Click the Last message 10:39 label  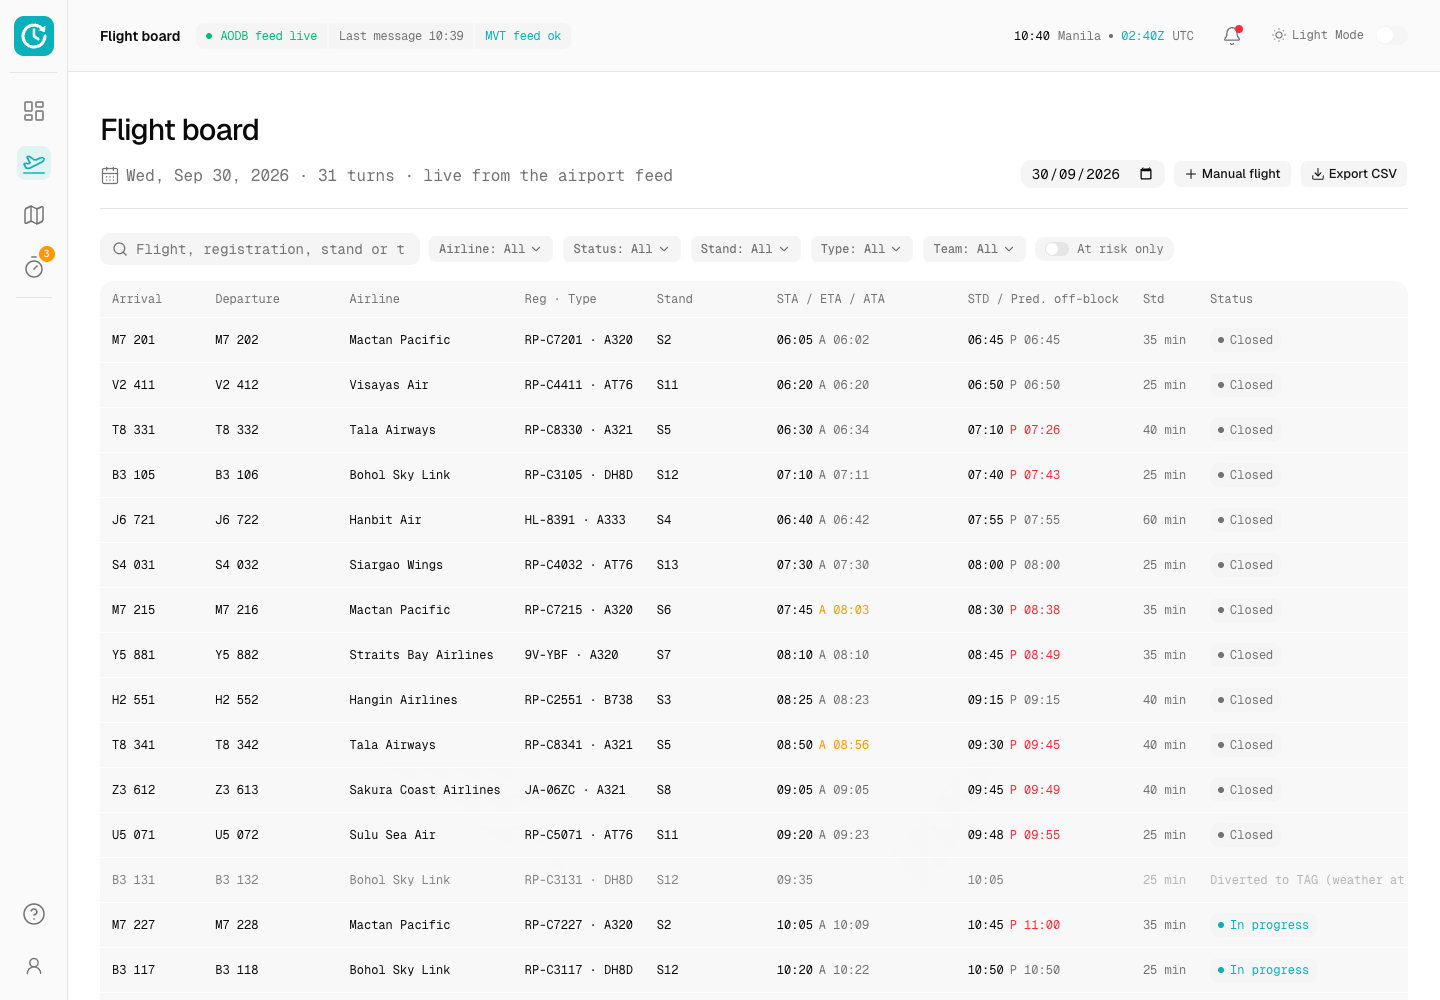(x=401, y=36)
